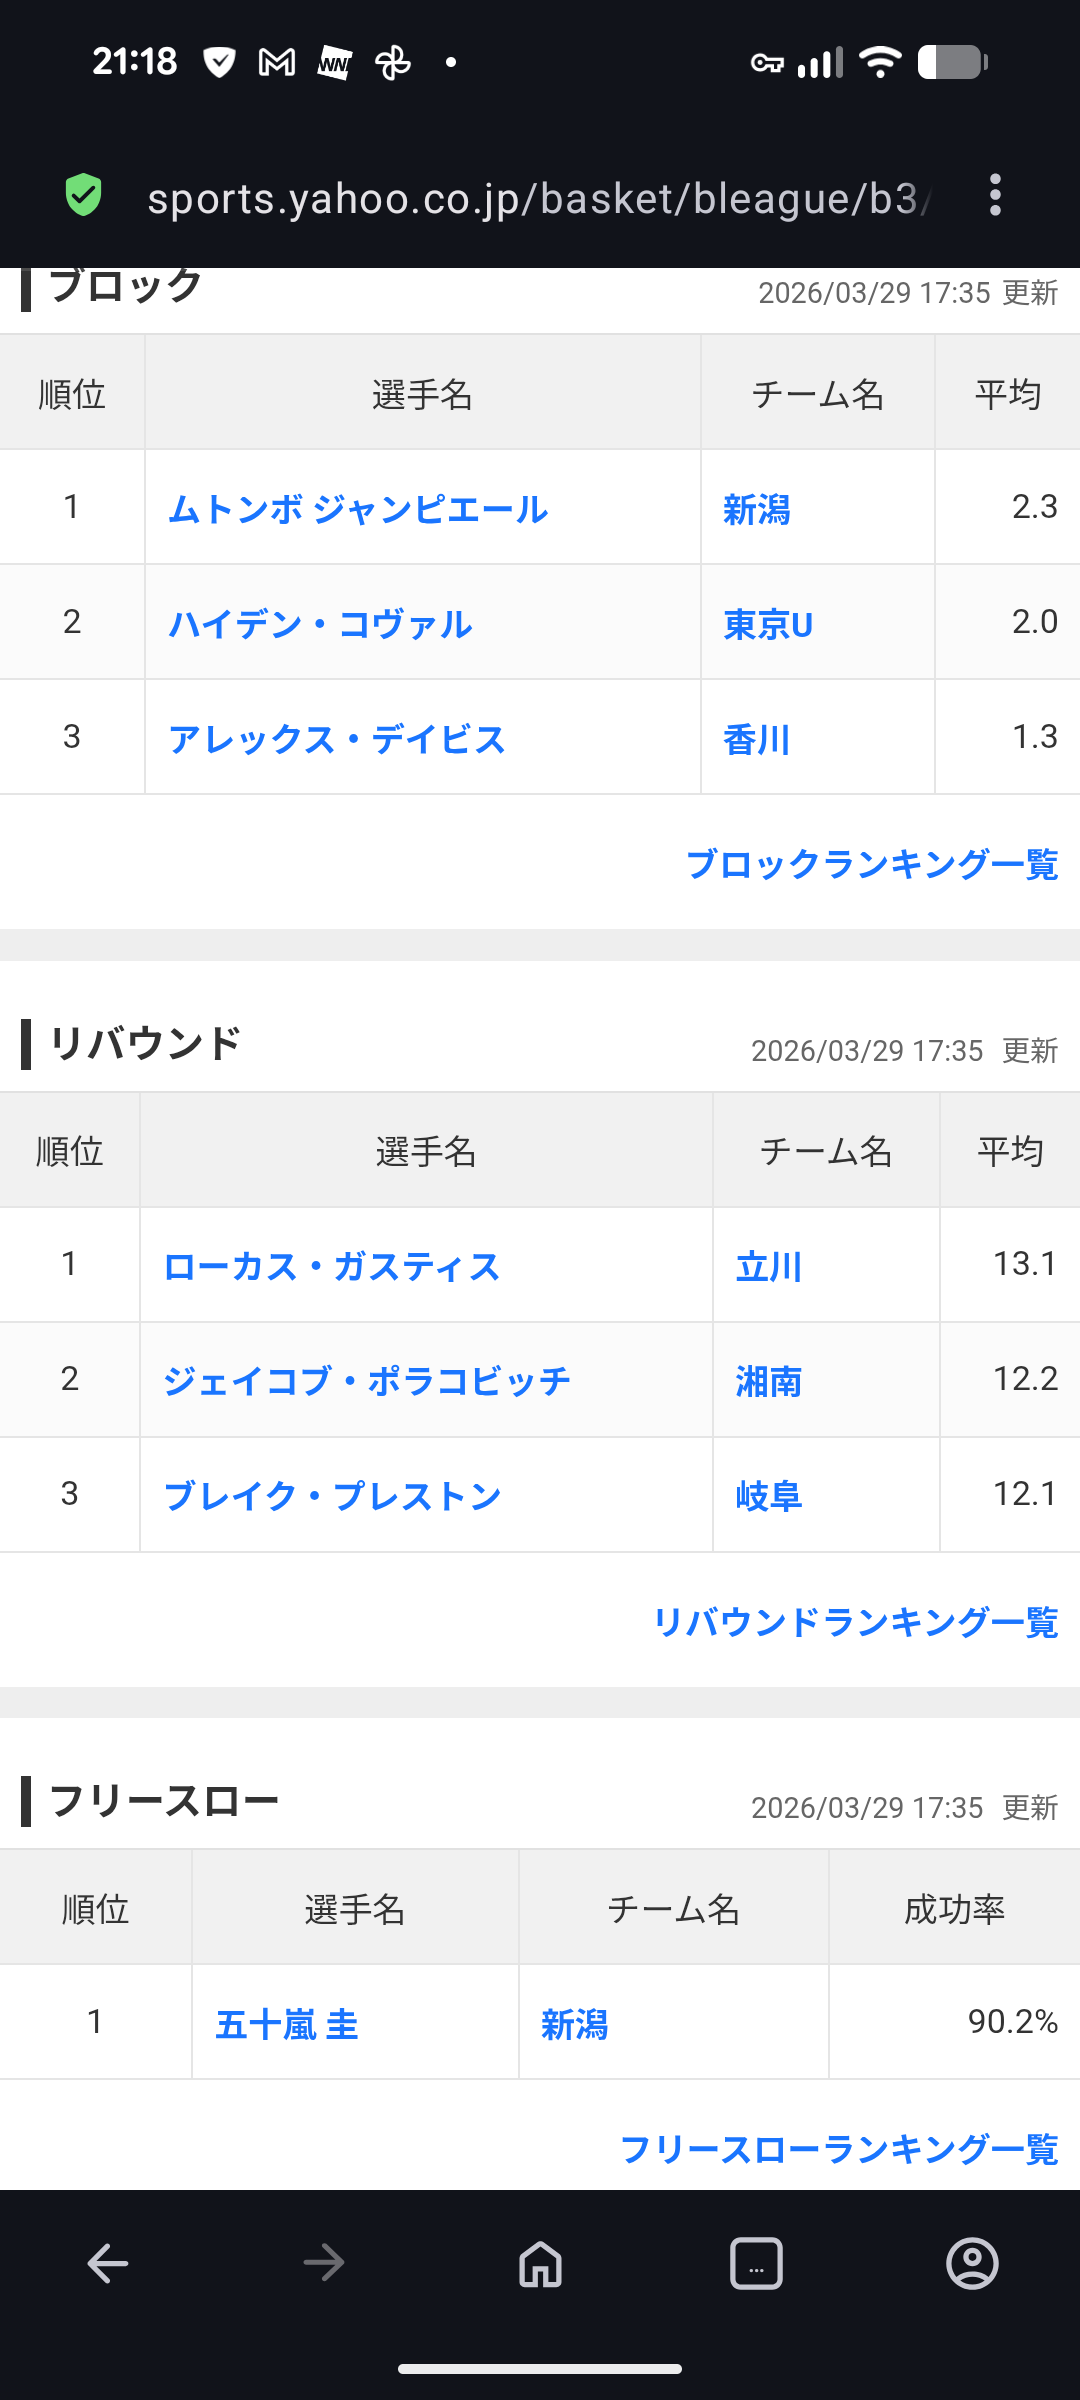Open ジェイコブ・ポラコビッチ player link
This screenshot has width=1080, height=2400.
366,1381
